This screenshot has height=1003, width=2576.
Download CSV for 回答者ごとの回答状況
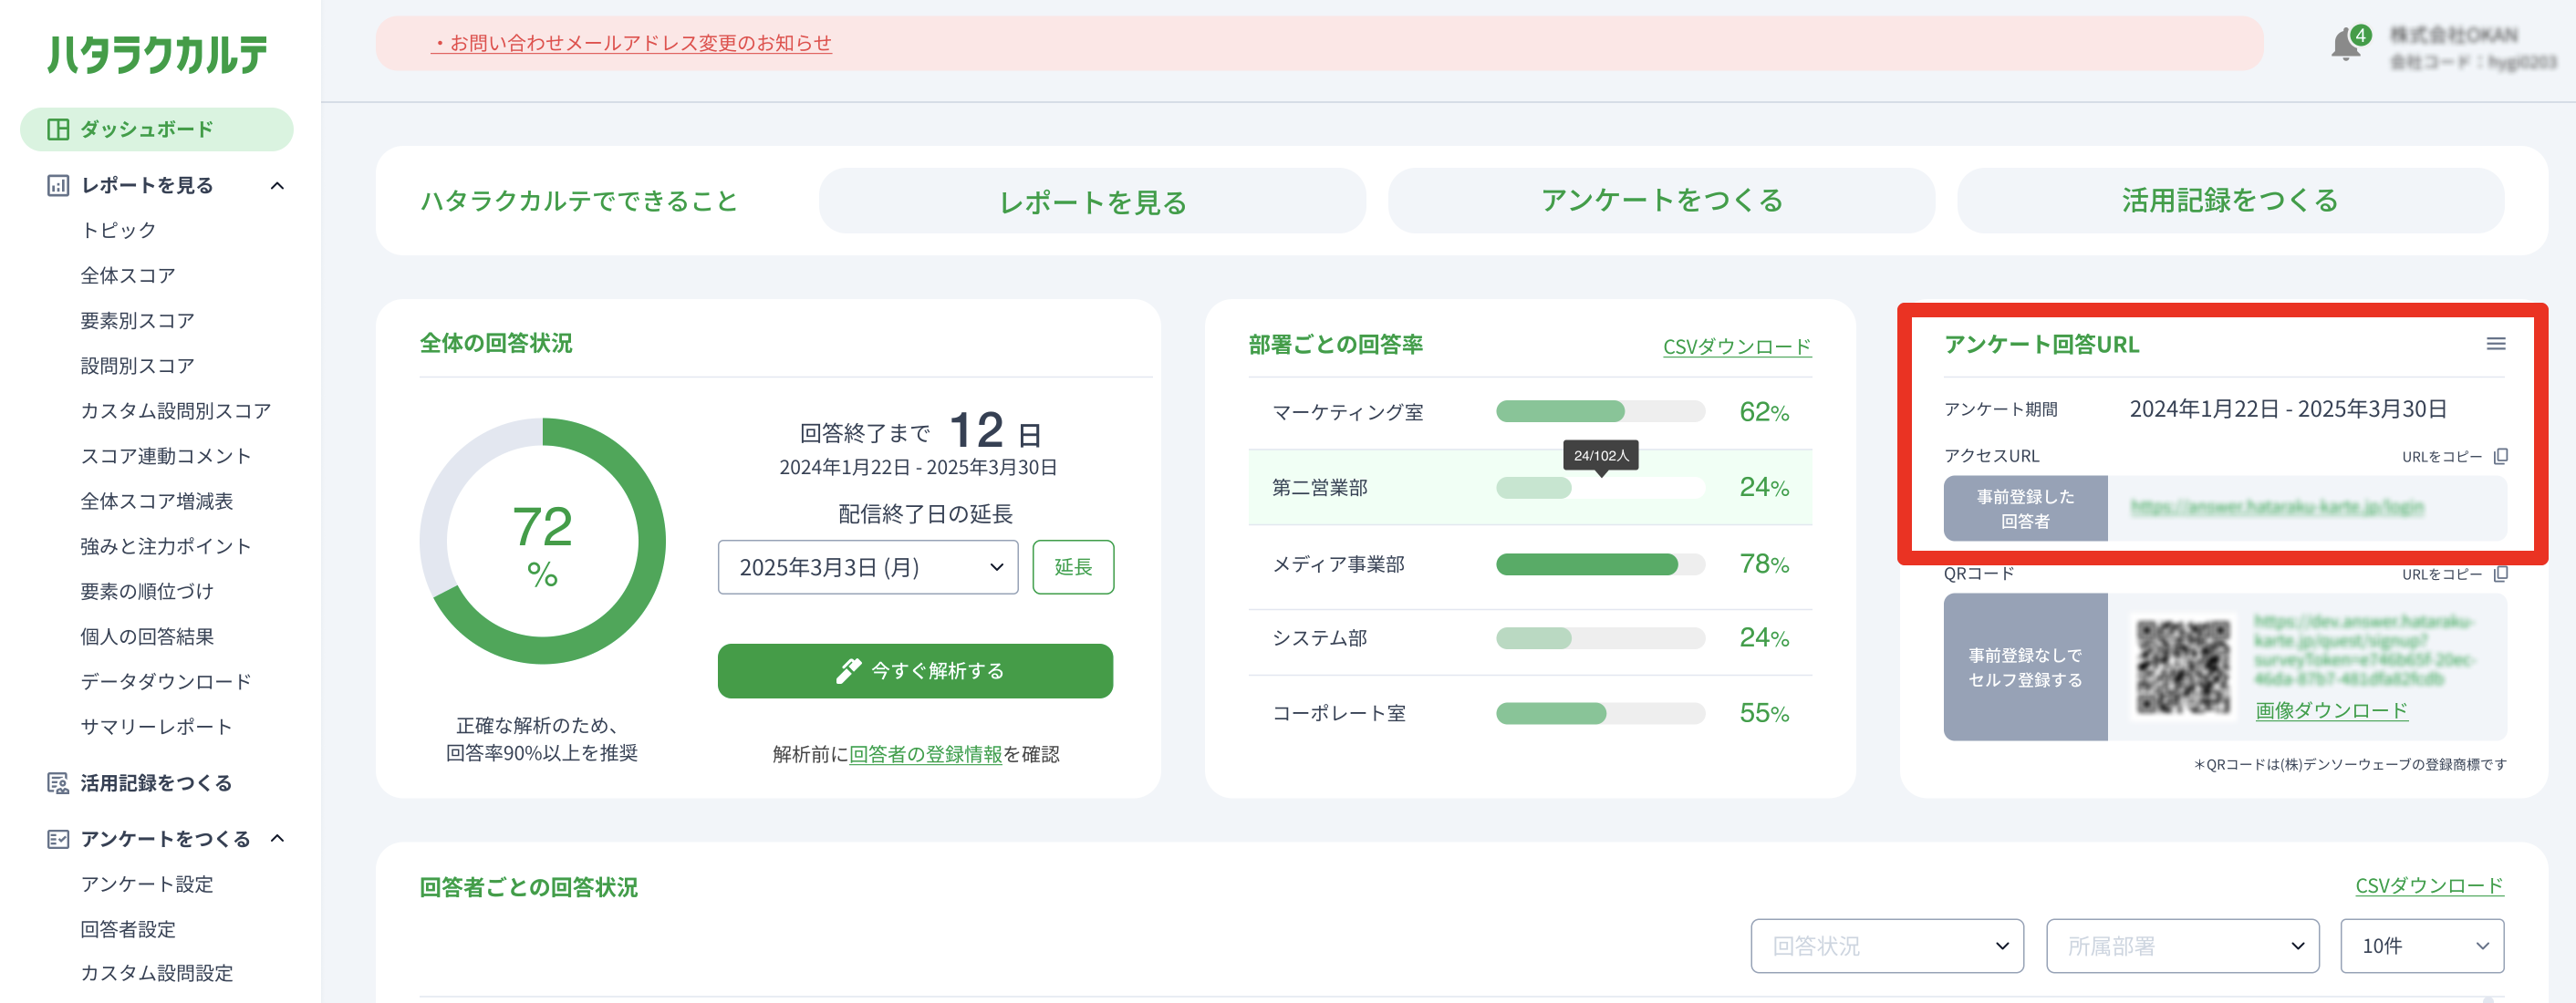(x=2429, y=886)
